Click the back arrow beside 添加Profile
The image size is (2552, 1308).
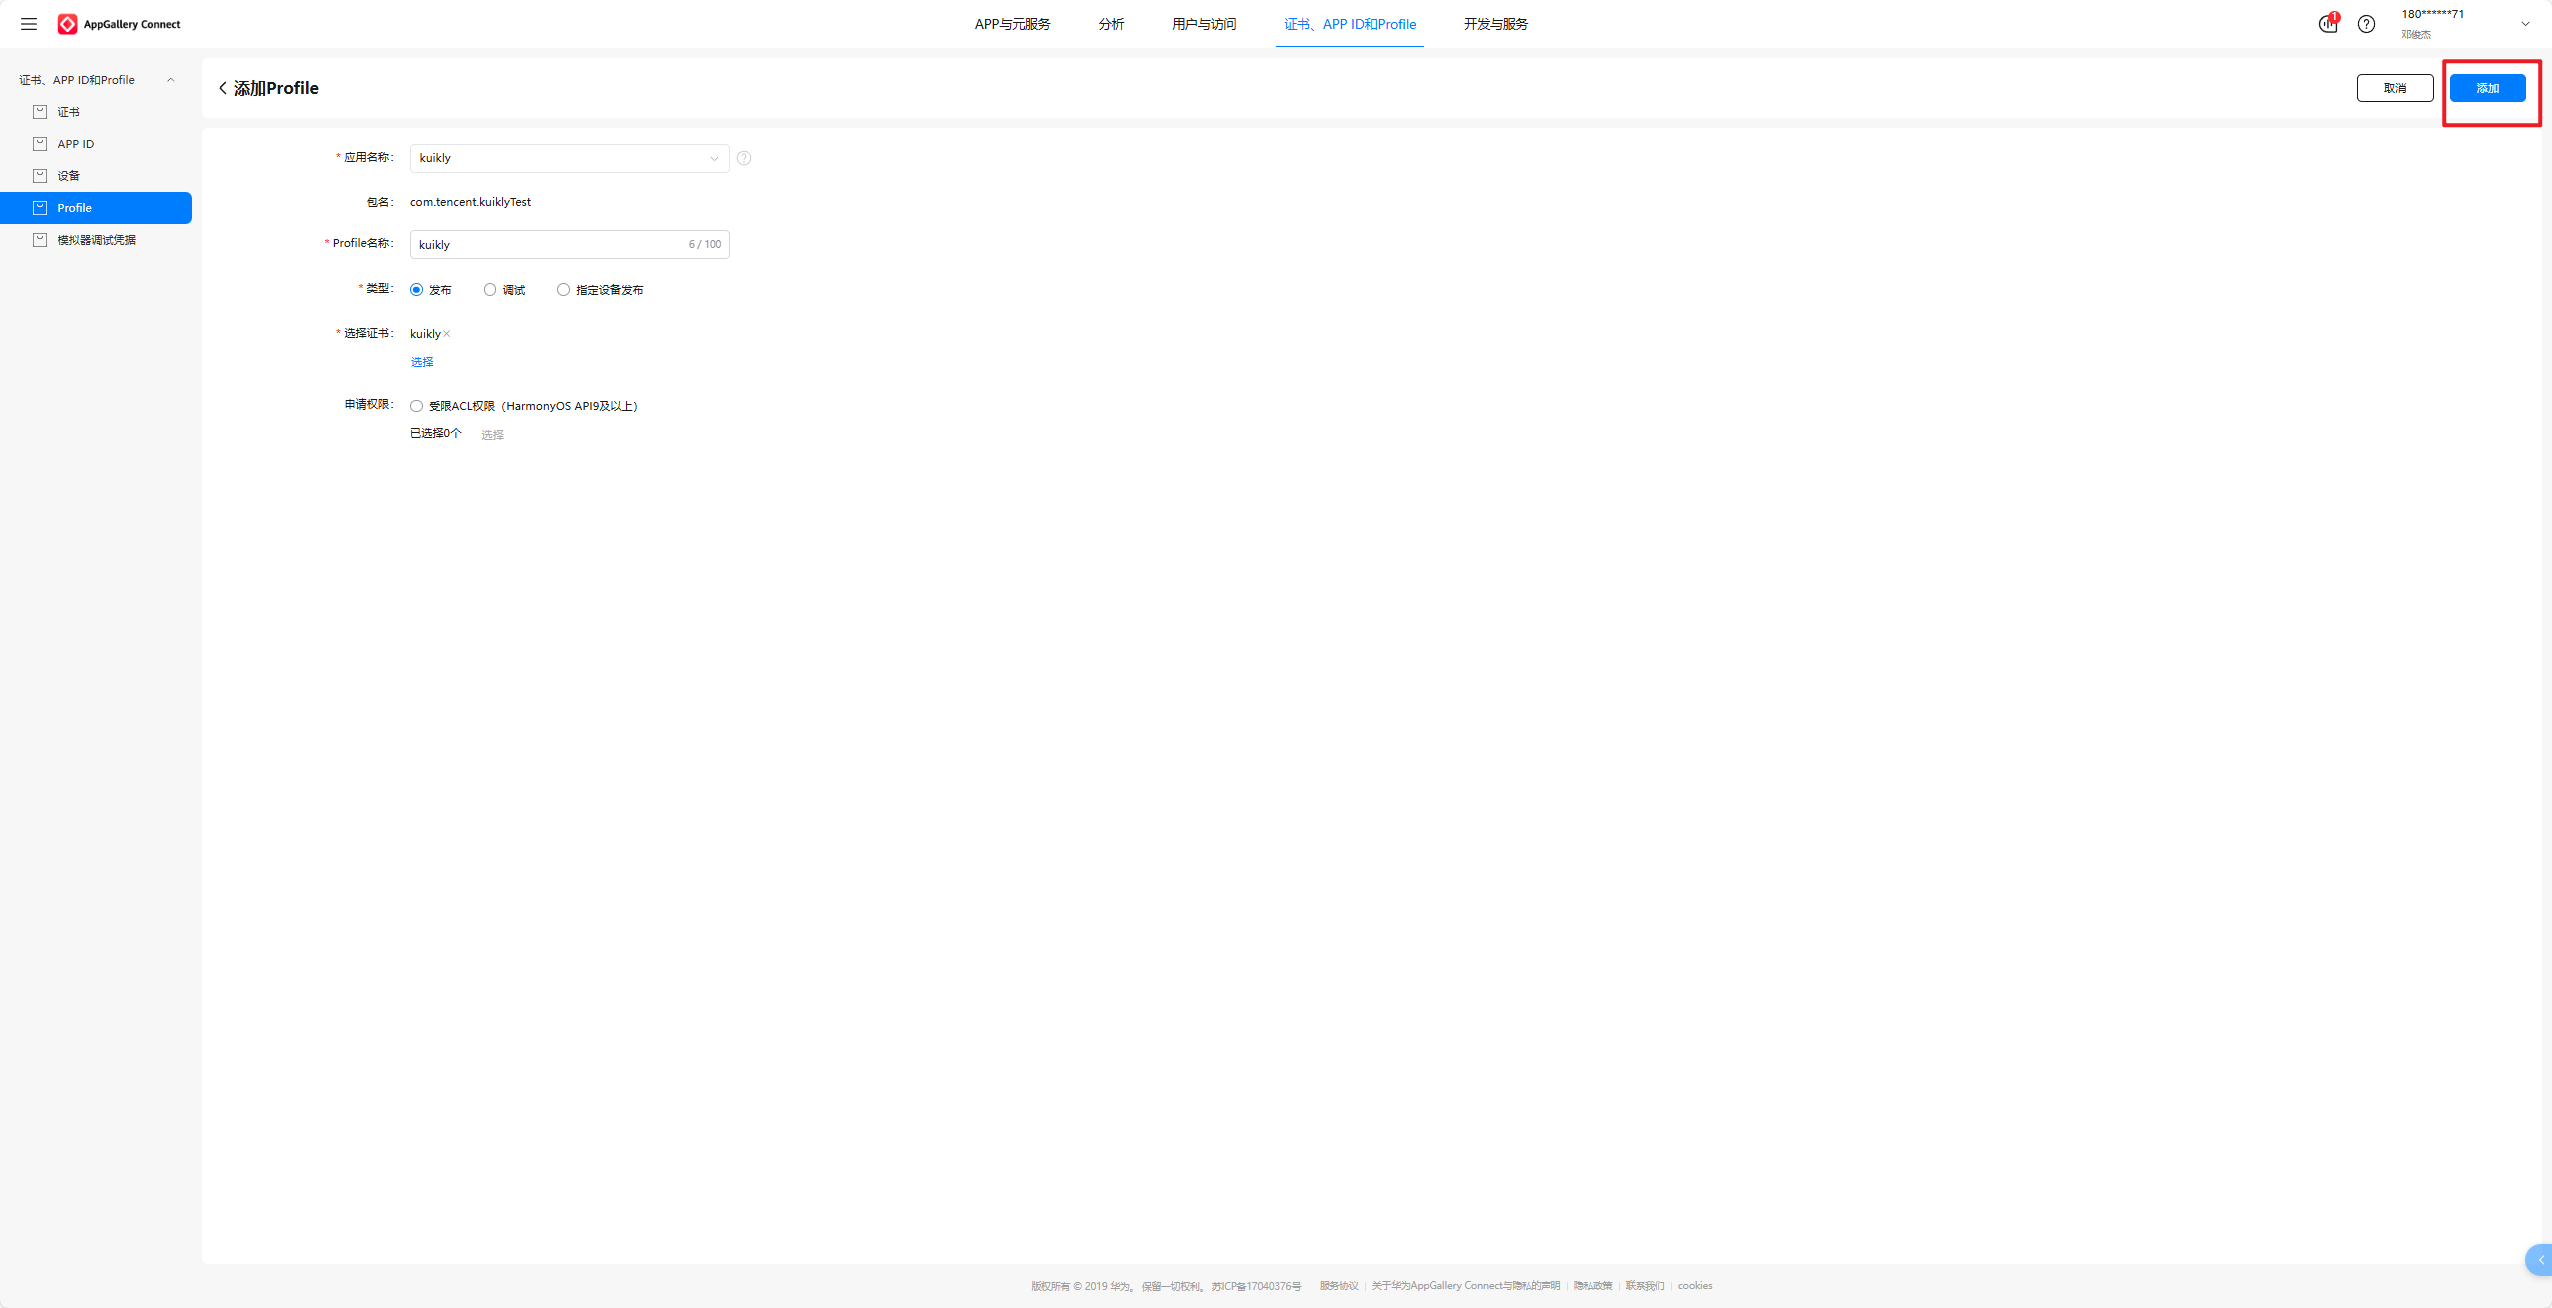223,88
